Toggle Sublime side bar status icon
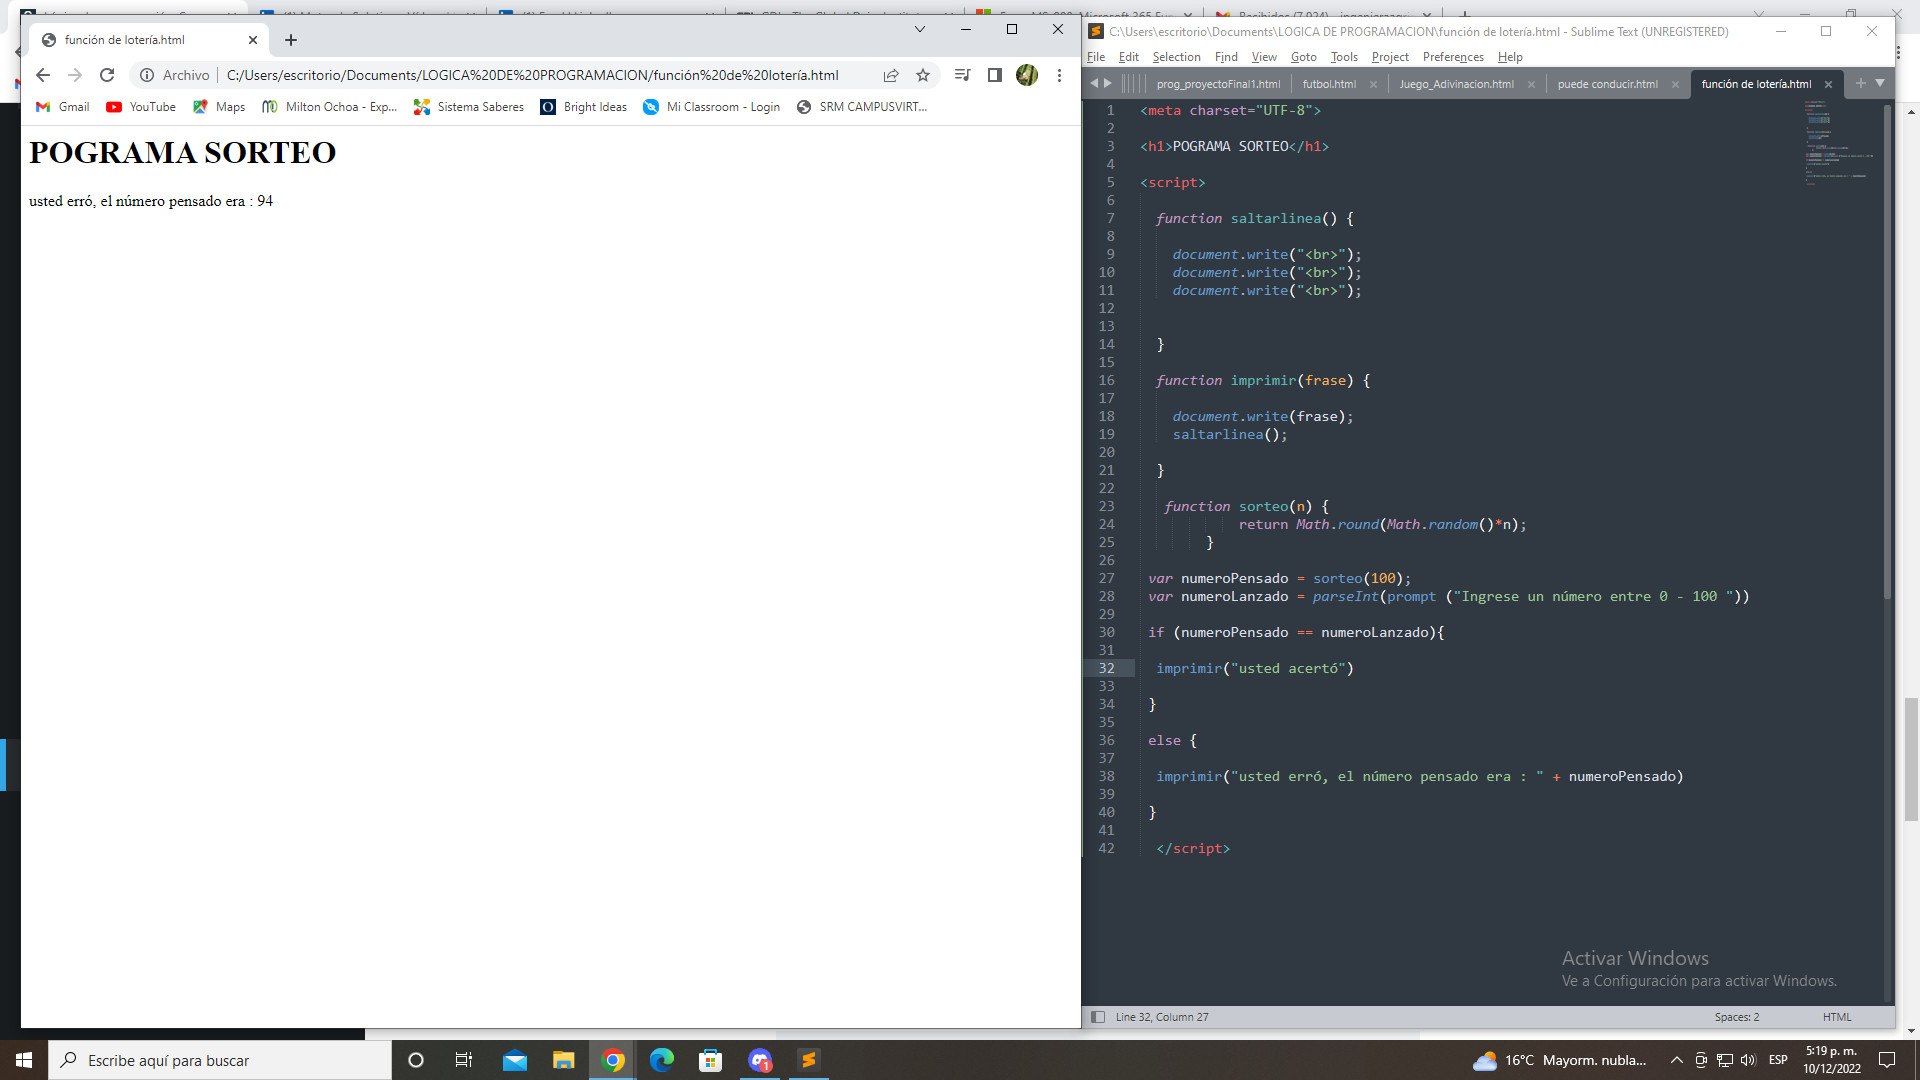1920x1080 pixels. pos(1098,1017)
